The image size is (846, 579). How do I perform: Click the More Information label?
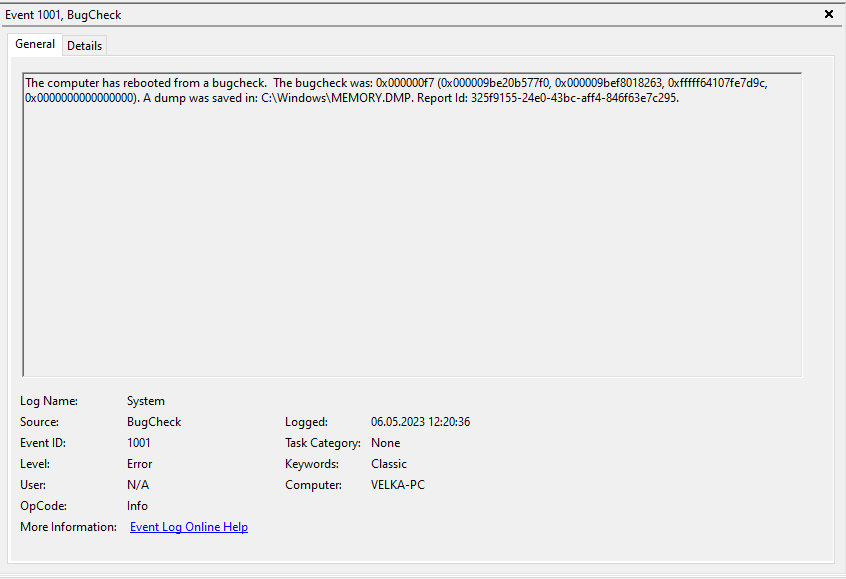click(x=69, y=527)
